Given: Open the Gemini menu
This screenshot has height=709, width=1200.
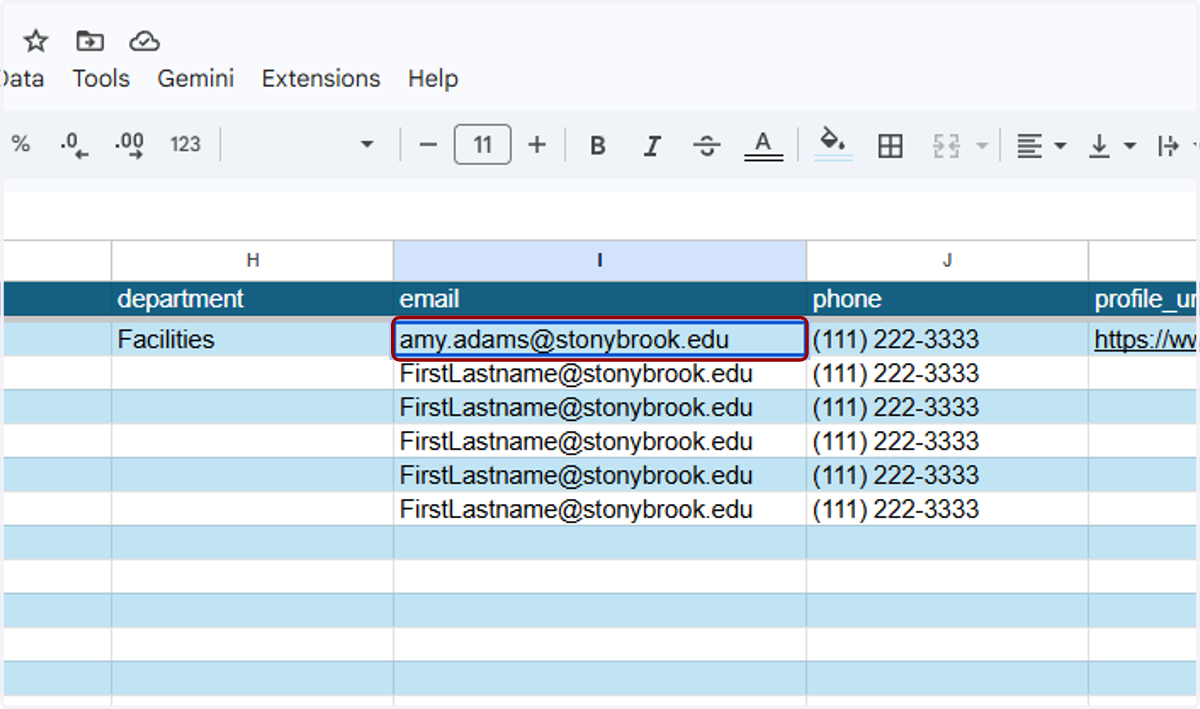Looking at the screenshot, I should [x=196, y=79].
